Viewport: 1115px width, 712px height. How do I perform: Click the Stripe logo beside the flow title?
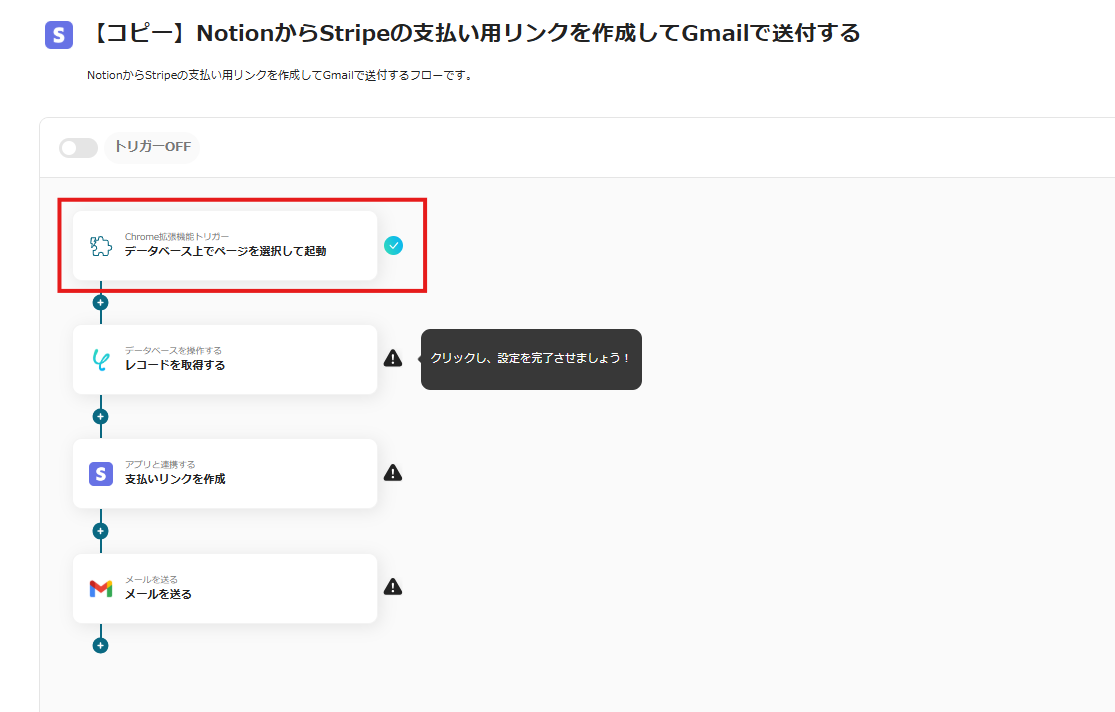click(59, 34)
